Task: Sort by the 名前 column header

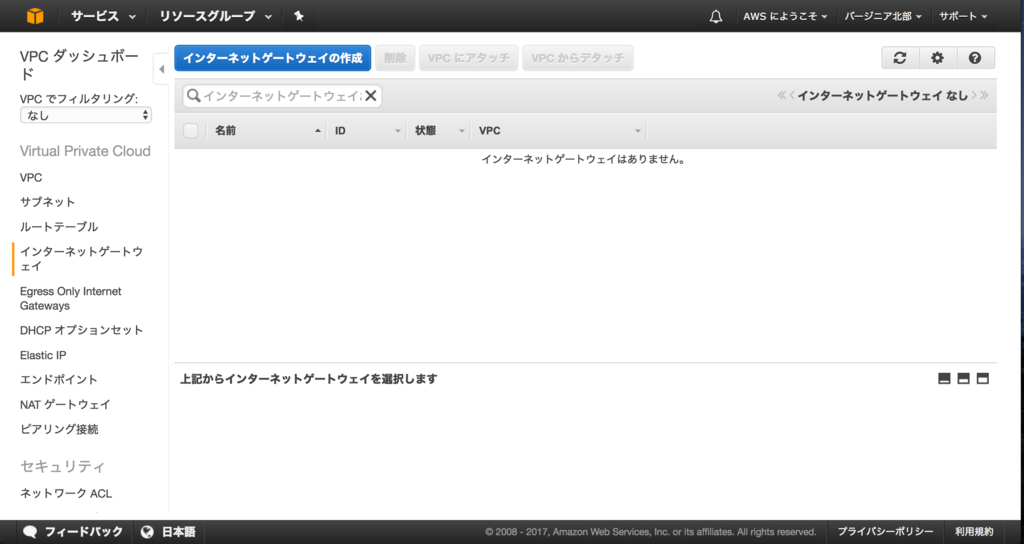Action: point(267,131)
